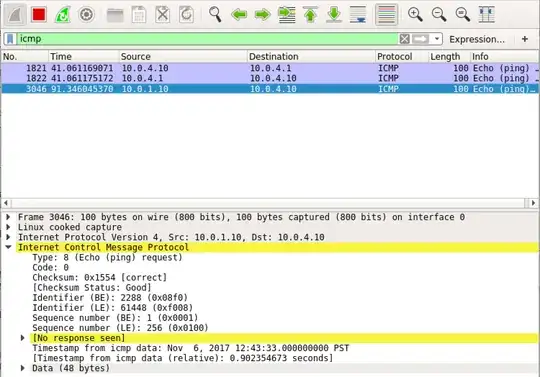The image size is (540, 377).
Task: Clear the icmp display filter
Action: [x=404, y=39]
